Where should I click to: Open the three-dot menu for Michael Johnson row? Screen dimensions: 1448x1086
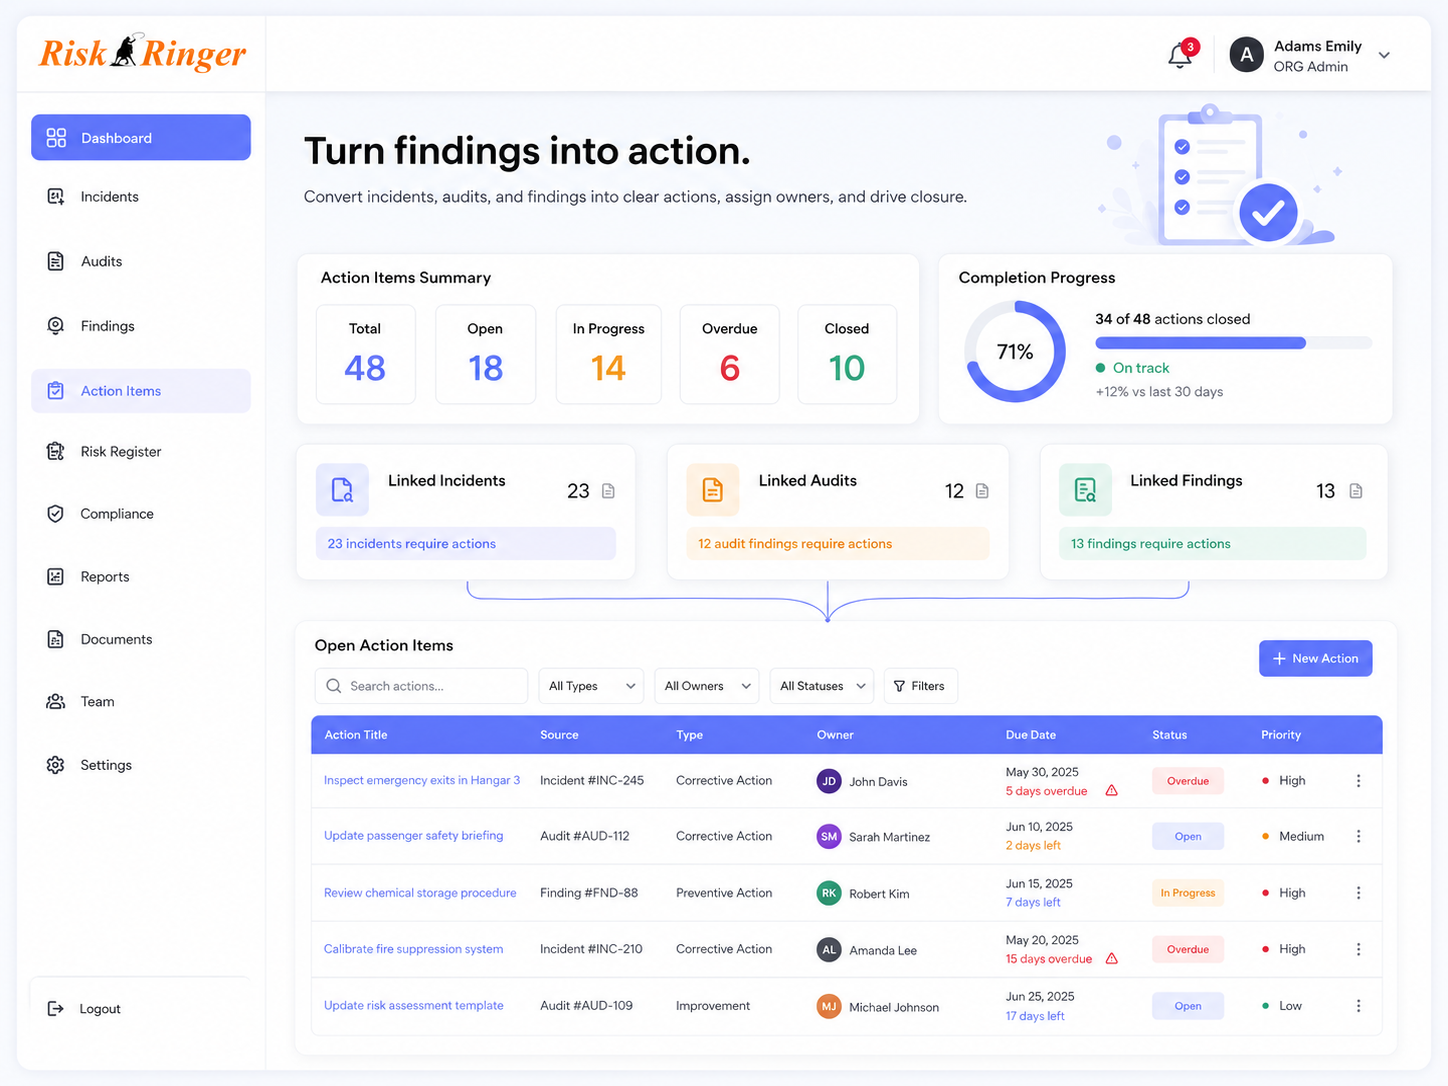pyautogui.click(x=1358, y=1006)
